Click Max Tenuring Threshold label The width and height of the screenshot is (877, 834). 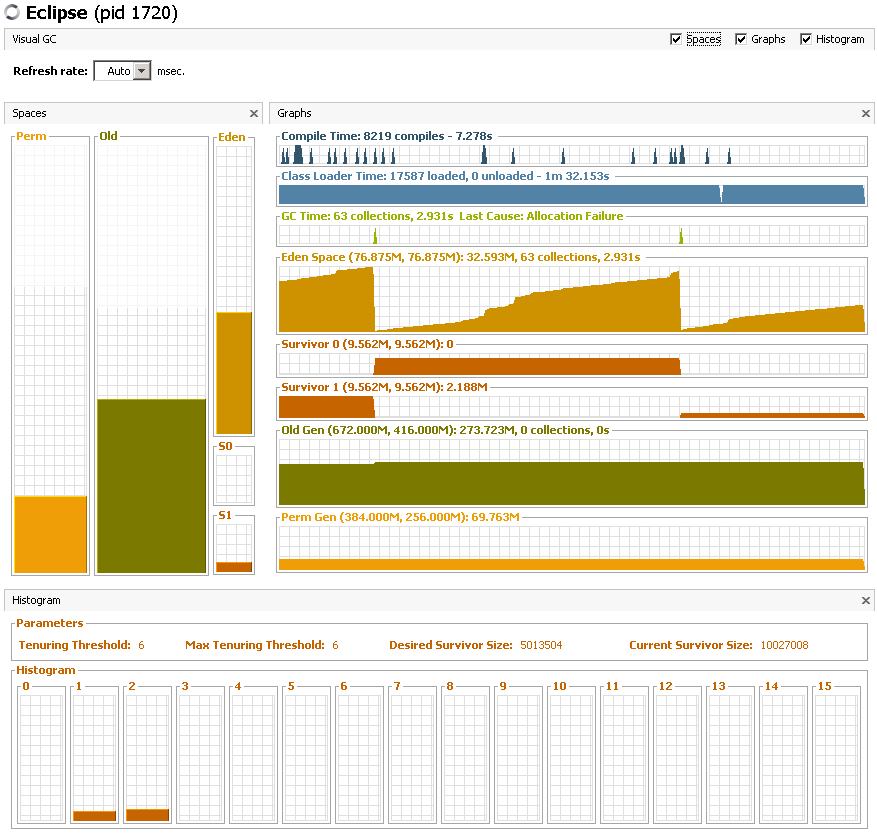[x=254, y=645]
